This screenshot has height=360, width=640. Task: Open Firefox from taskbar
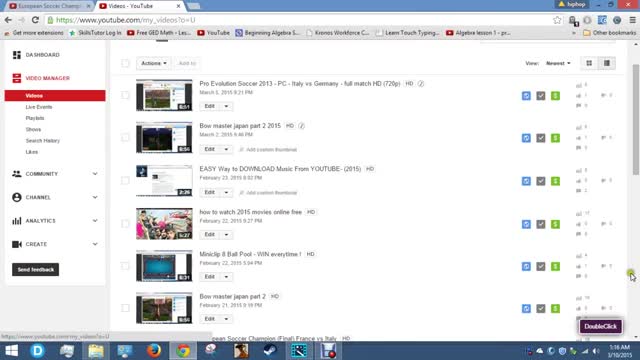[x=154, y=351]
